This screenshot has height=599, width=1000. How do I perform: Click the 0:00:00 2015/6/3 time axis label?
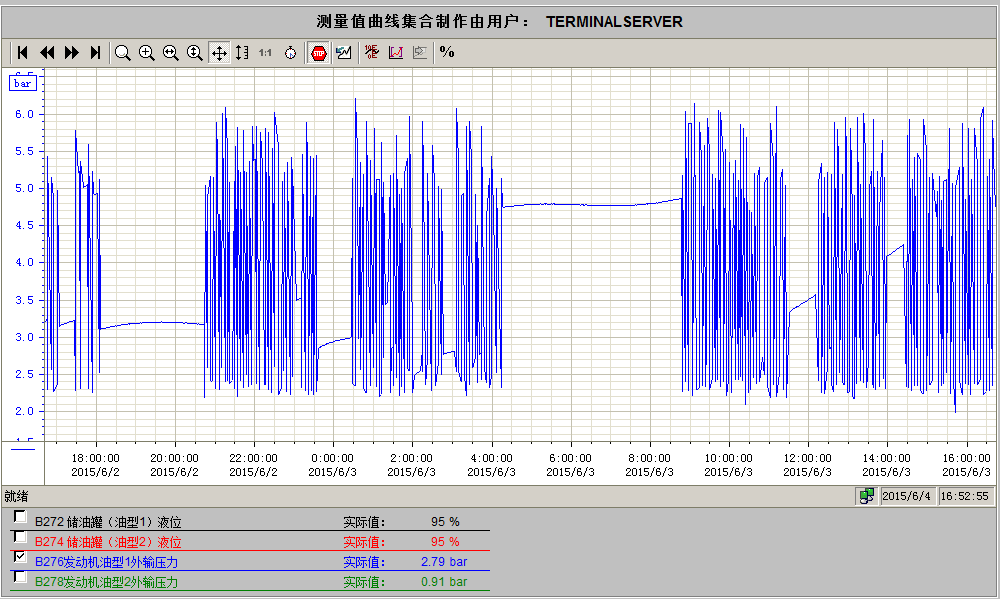click(332, 465)
